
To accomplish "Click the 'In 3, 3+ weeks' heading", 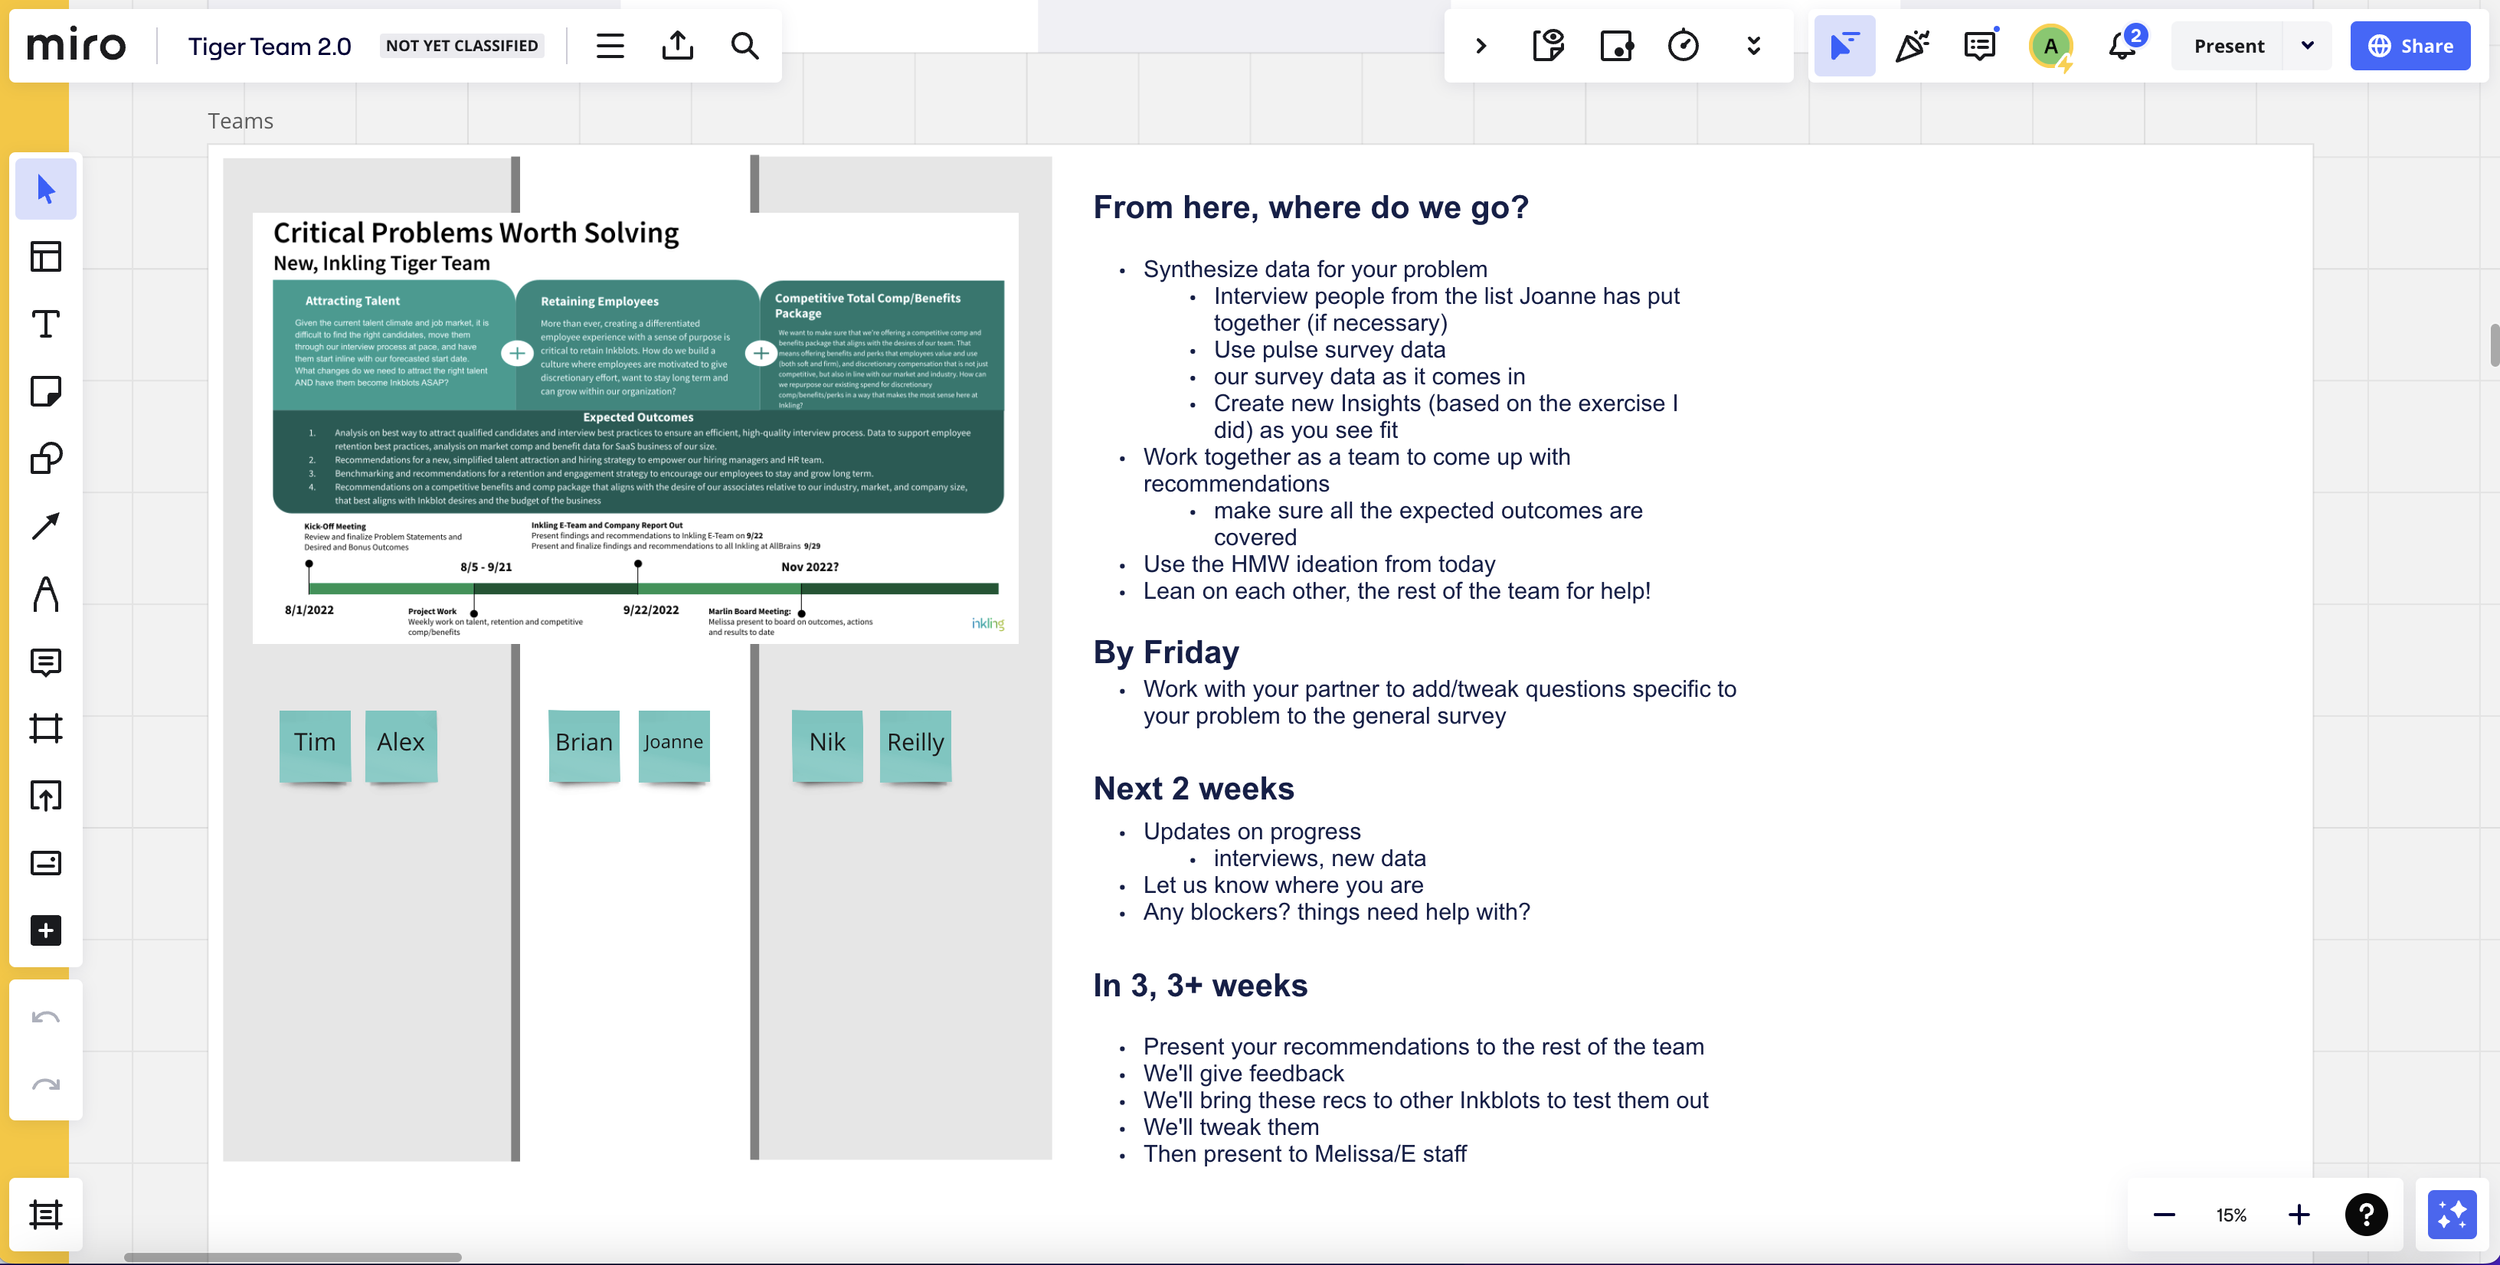I will click(1200, 985).
